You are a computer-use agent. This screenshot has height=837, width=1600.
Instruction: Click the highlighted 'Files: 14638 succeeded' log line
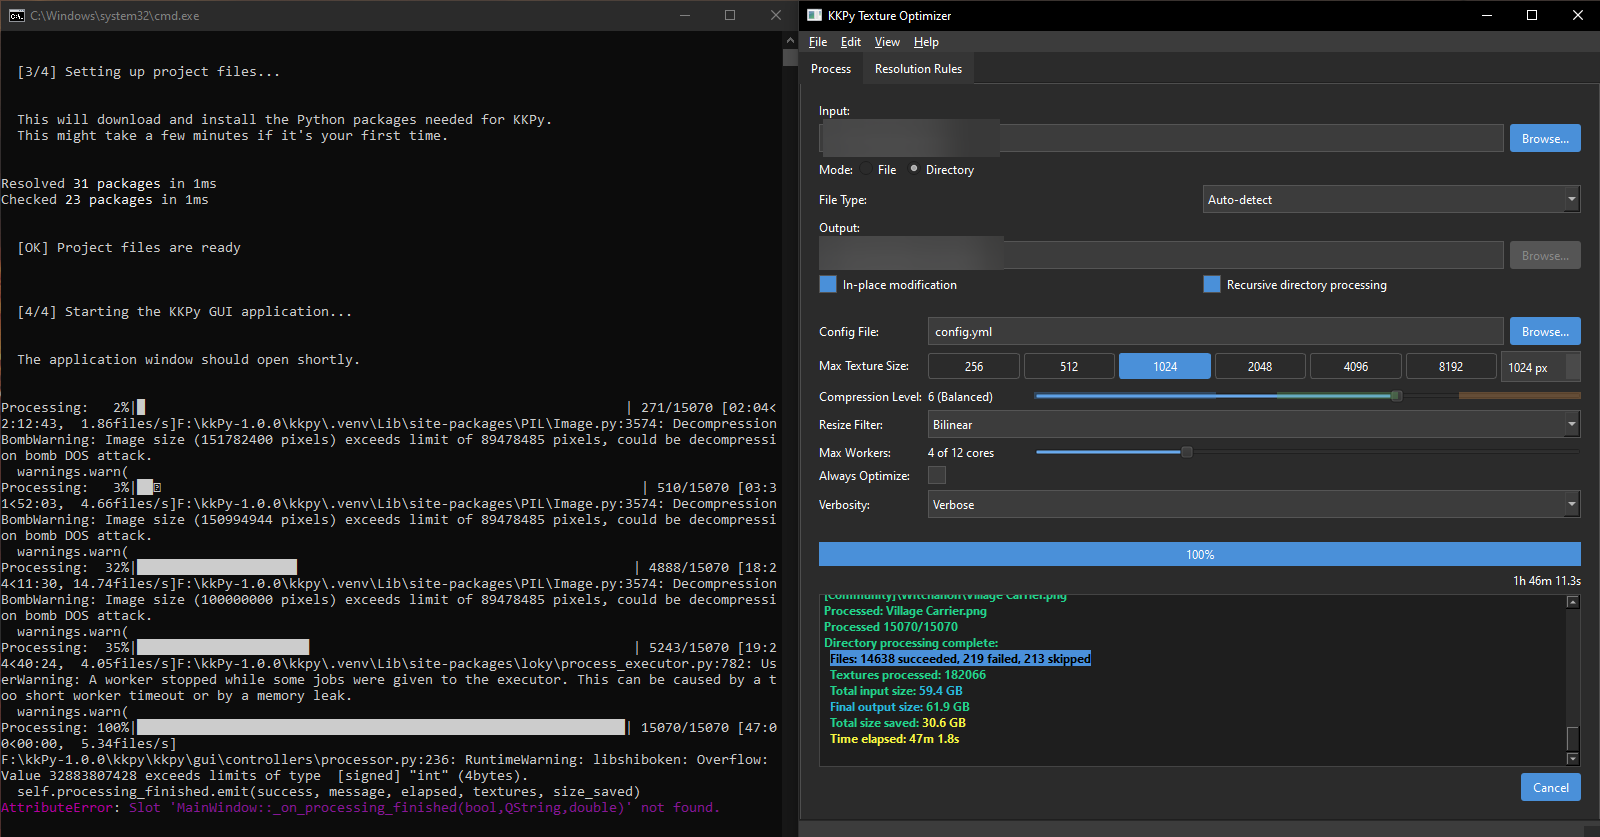pos(960,659)
